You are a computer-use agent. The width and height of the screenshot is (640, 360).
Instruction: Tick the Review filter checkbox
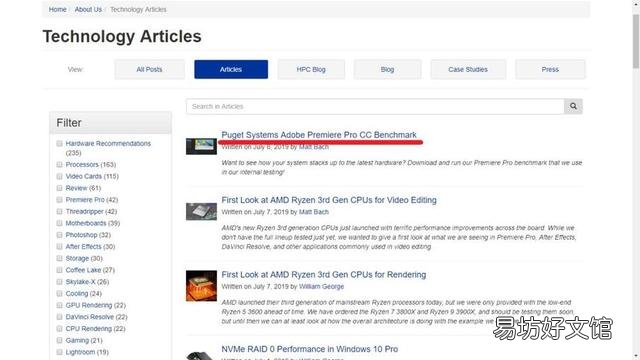coord(60,188)
